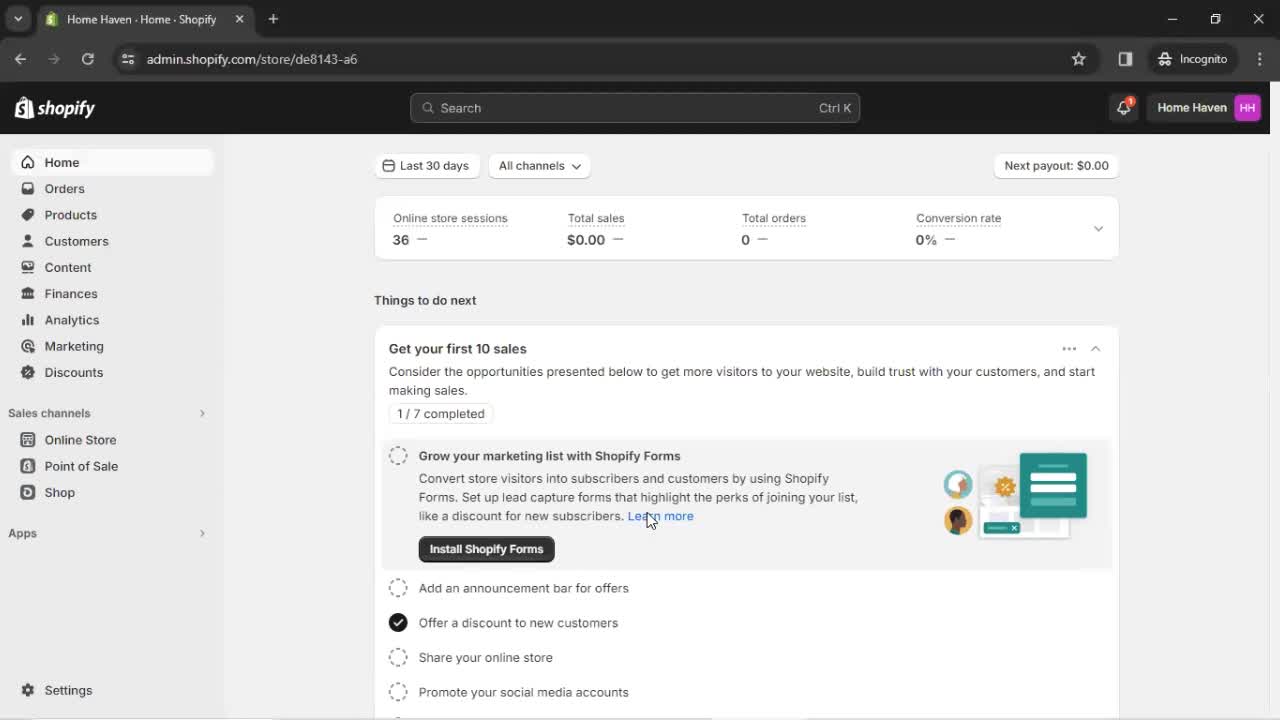
Task: Click the Home house icon in the sidebar
Action: [x=28, y=162]
